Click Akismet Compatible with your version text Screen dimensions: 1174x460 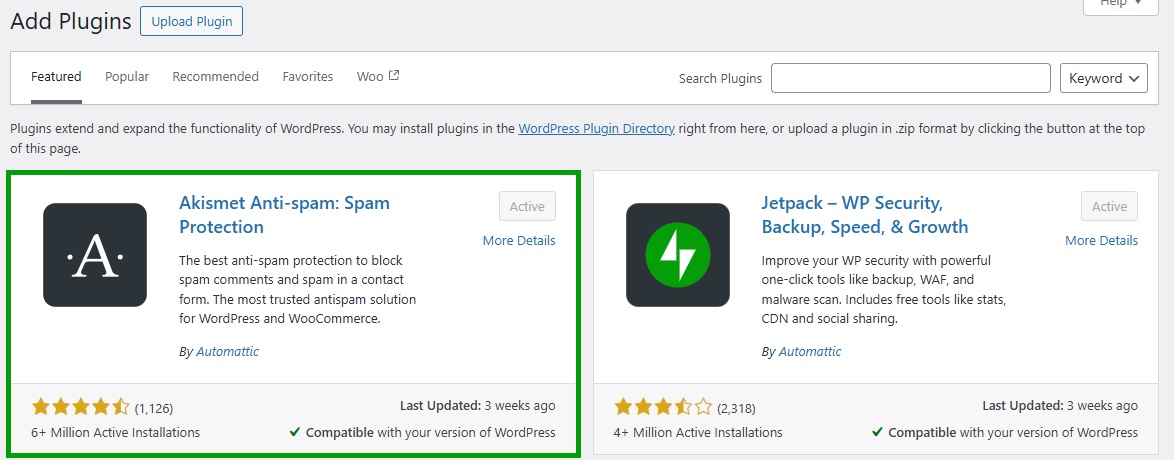tap(422, 432)
